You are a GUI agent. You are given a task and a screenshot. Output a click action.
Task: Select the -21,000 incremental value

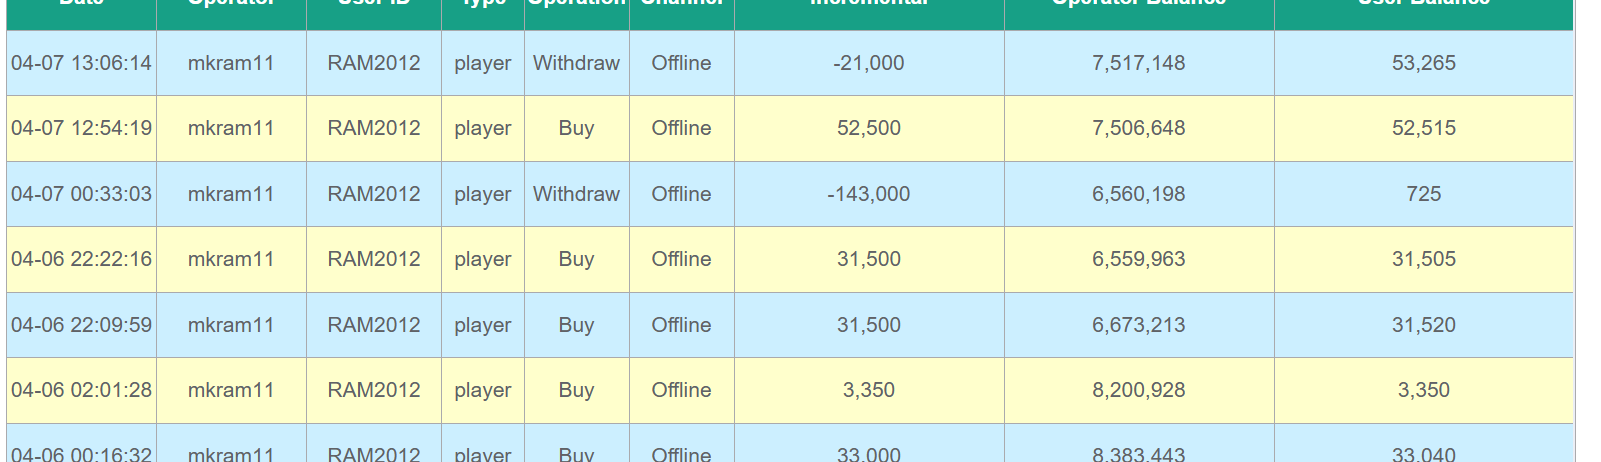point(868,63)
